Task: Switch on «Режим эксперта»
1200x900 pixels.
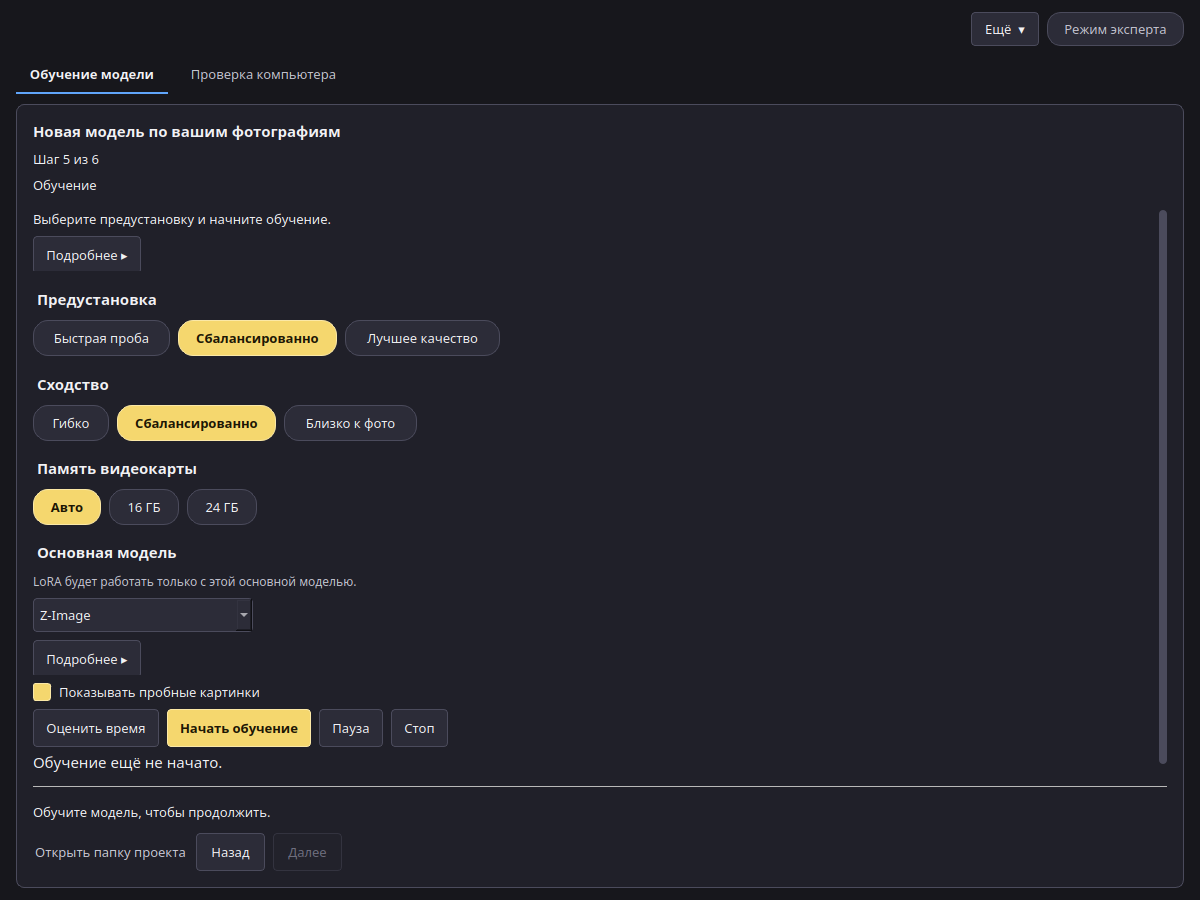Action: [x=1115, y=29]
